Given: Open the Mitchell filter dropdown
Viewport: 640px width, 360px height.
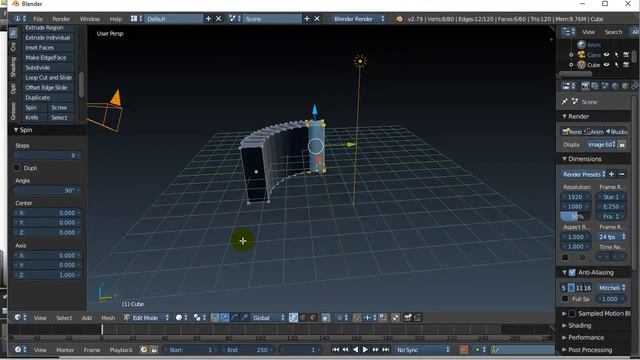Looking at the screenshot, I should 611,288.
